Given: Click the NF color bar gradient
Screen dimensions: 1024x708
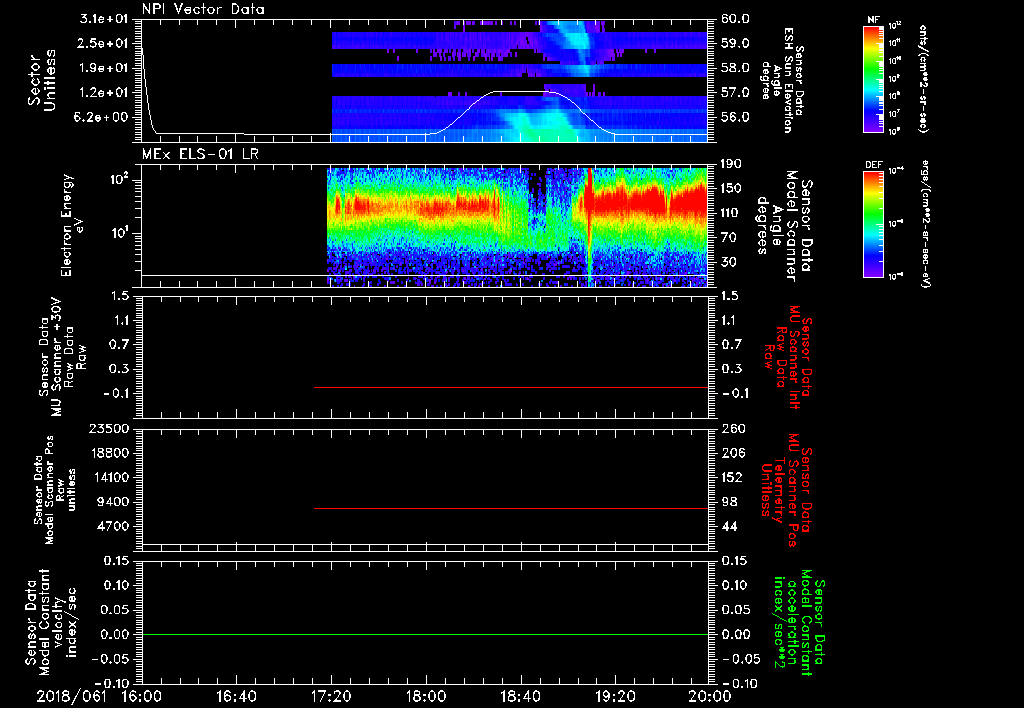Looking at the screenshot, I should [874, 78].
